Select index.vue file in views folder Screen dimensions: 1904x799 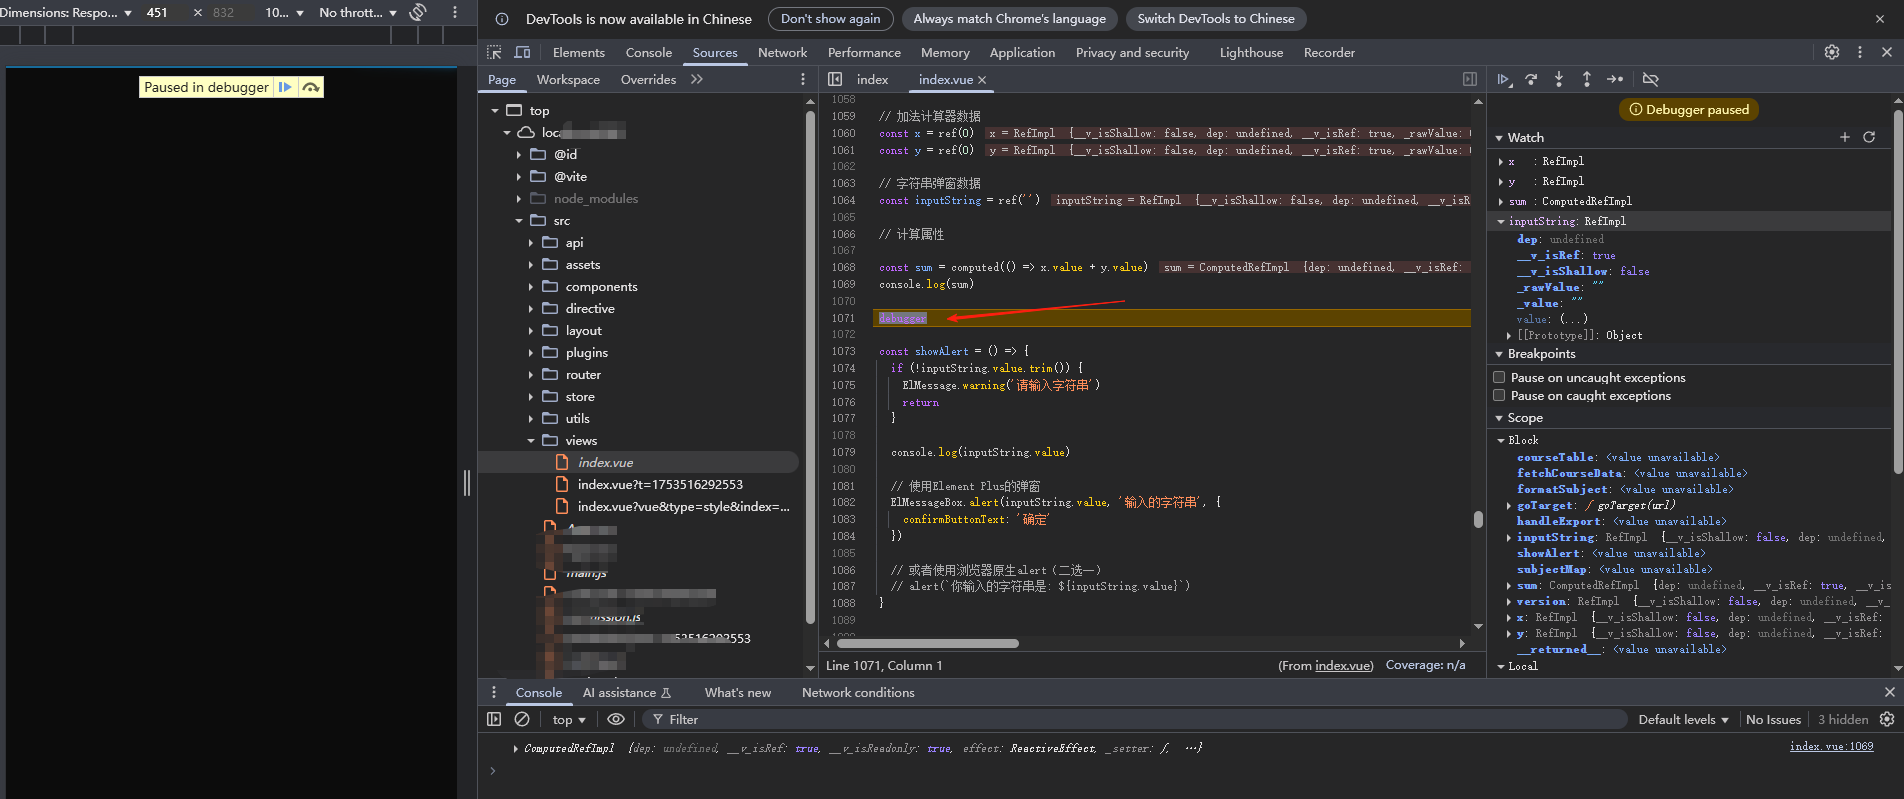(x=606, y=463)
